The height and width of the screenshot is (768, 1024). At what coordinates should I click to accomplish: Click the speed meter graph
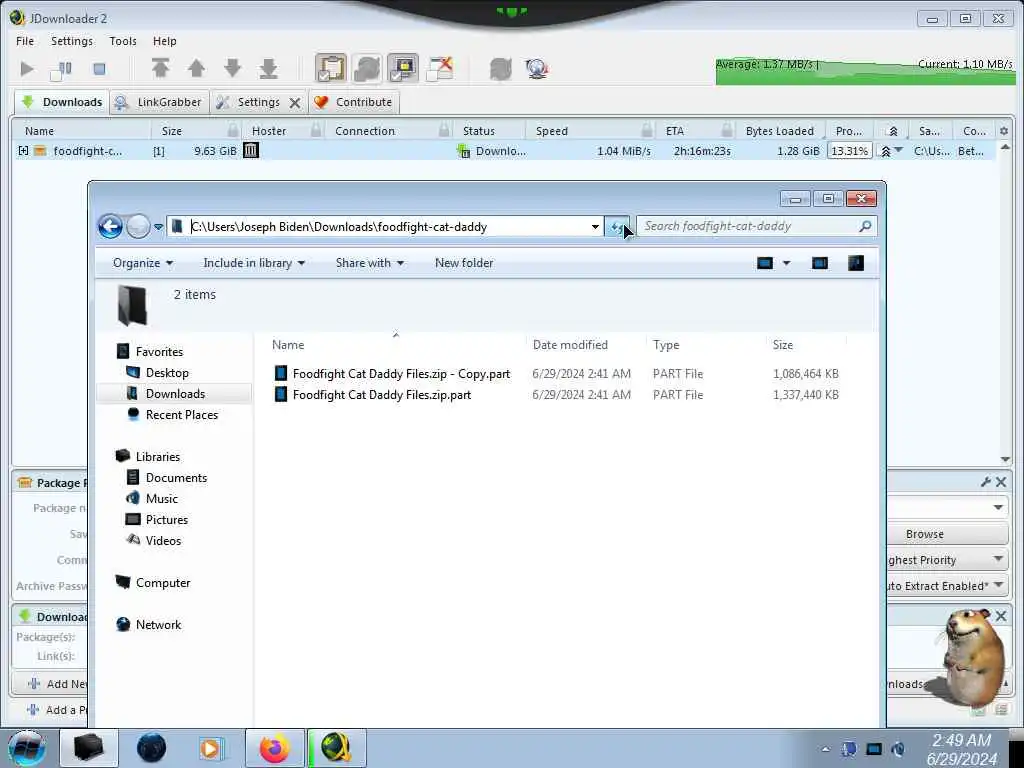point(865,71)
